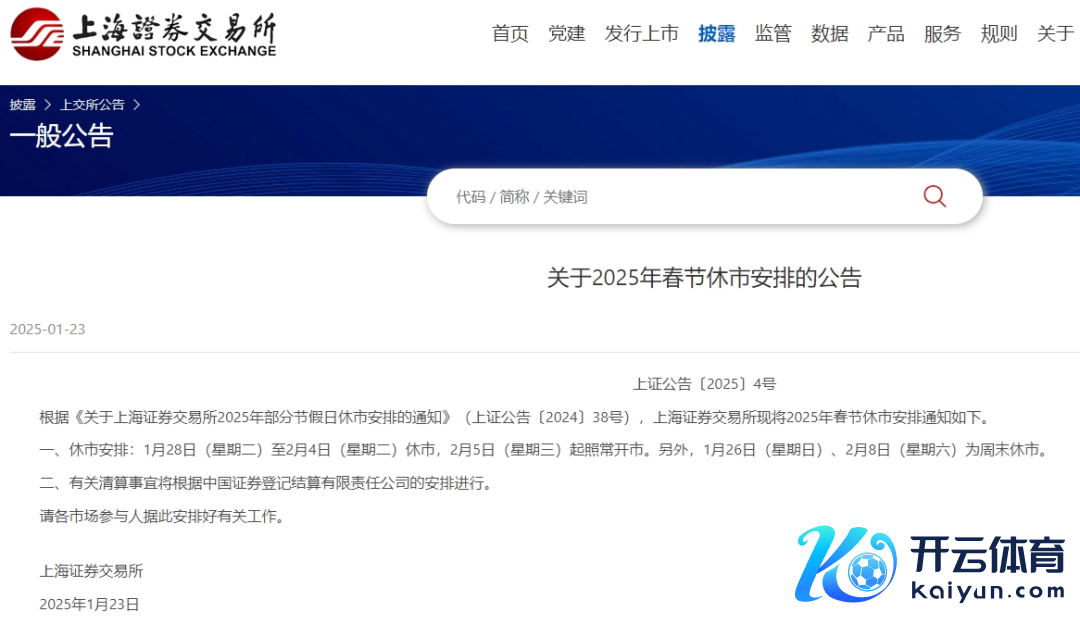The height and width of the screenshot is (624, 1080).
Task: Click the 代码/简称/关键词 search field
Action: (x=670, y=197)
